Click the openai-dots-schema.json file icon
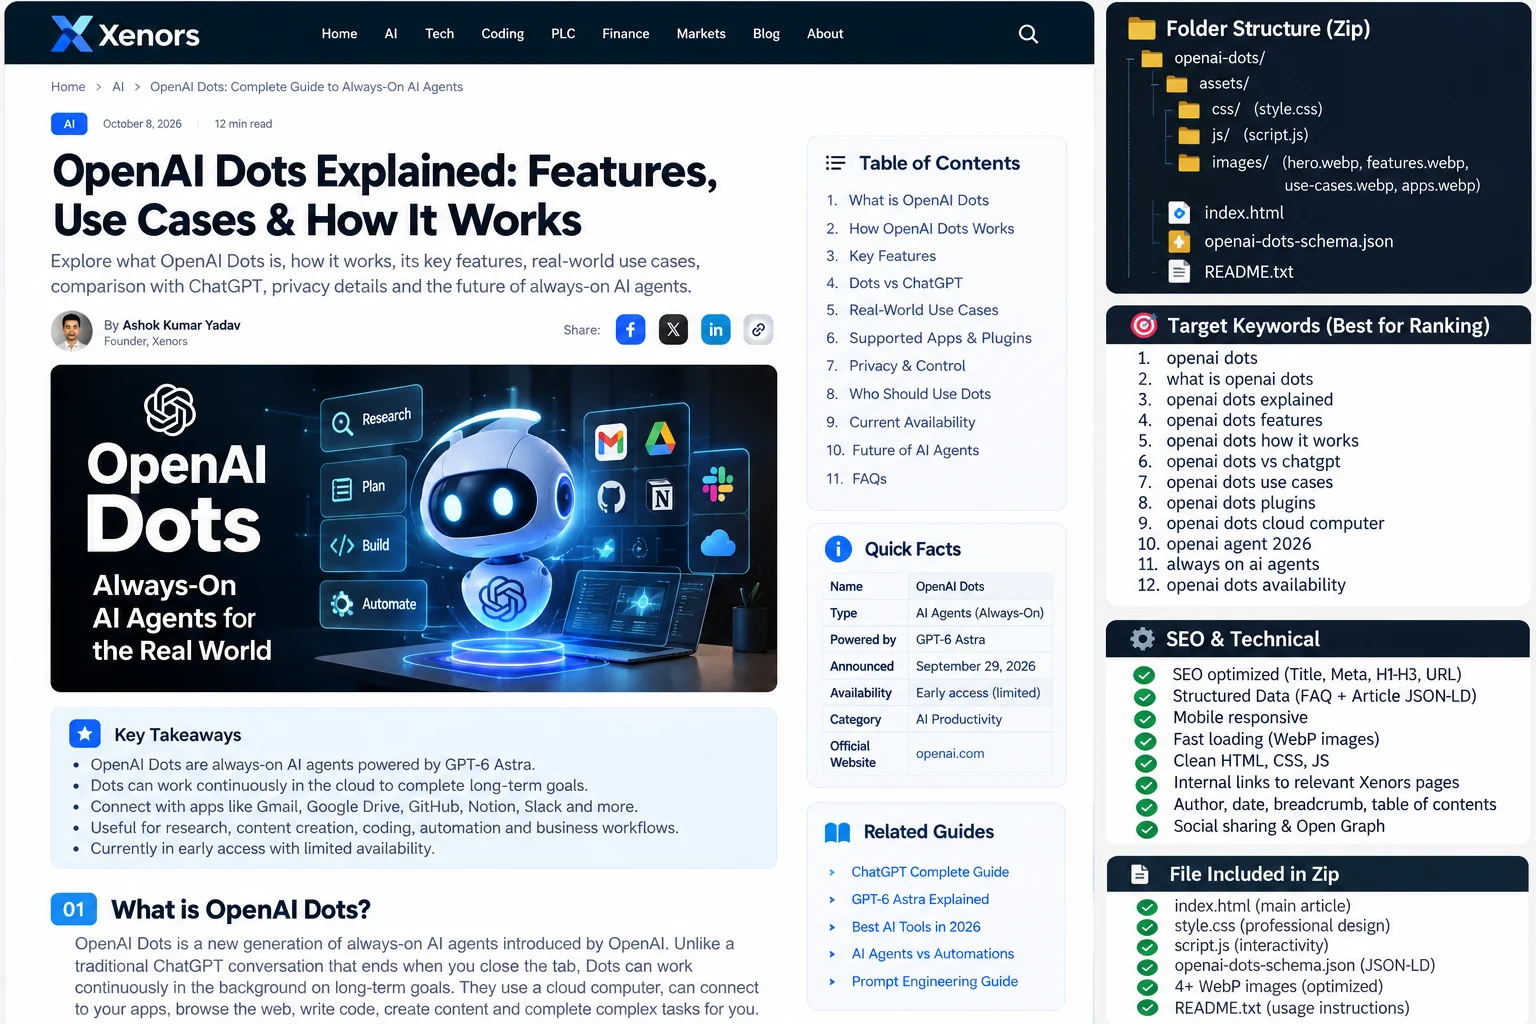The height and width of the screenshot is (1024, 1536). 1180,242
